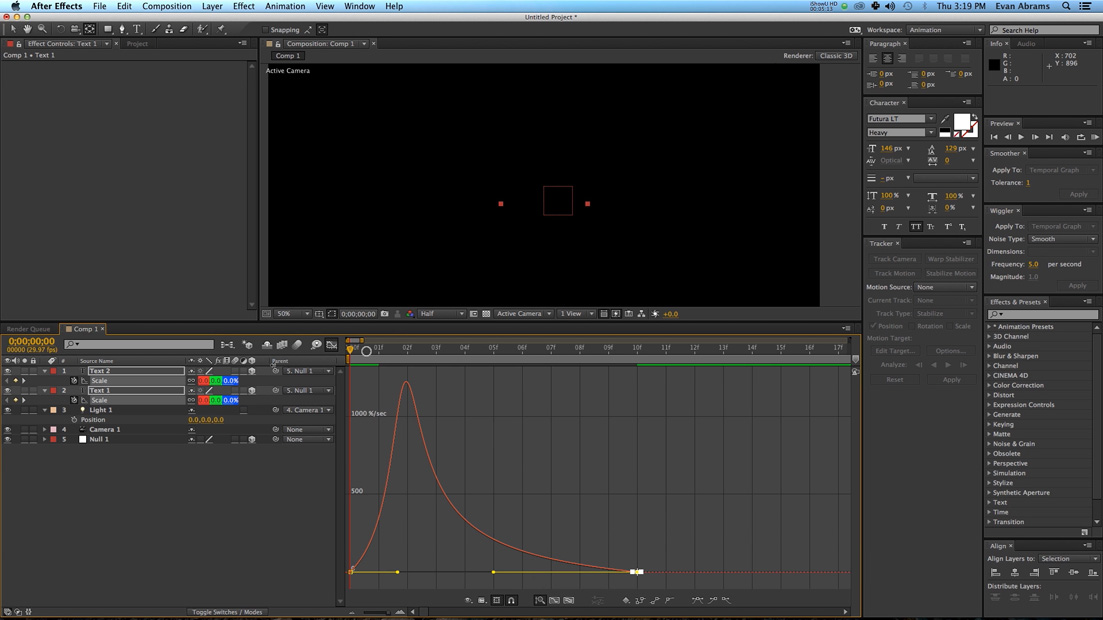The height and width of the screenshot is (620, 1103).
Task: Open Spotlight search in menu bar
Action: pyautogui.click(x=1066, y=6)
